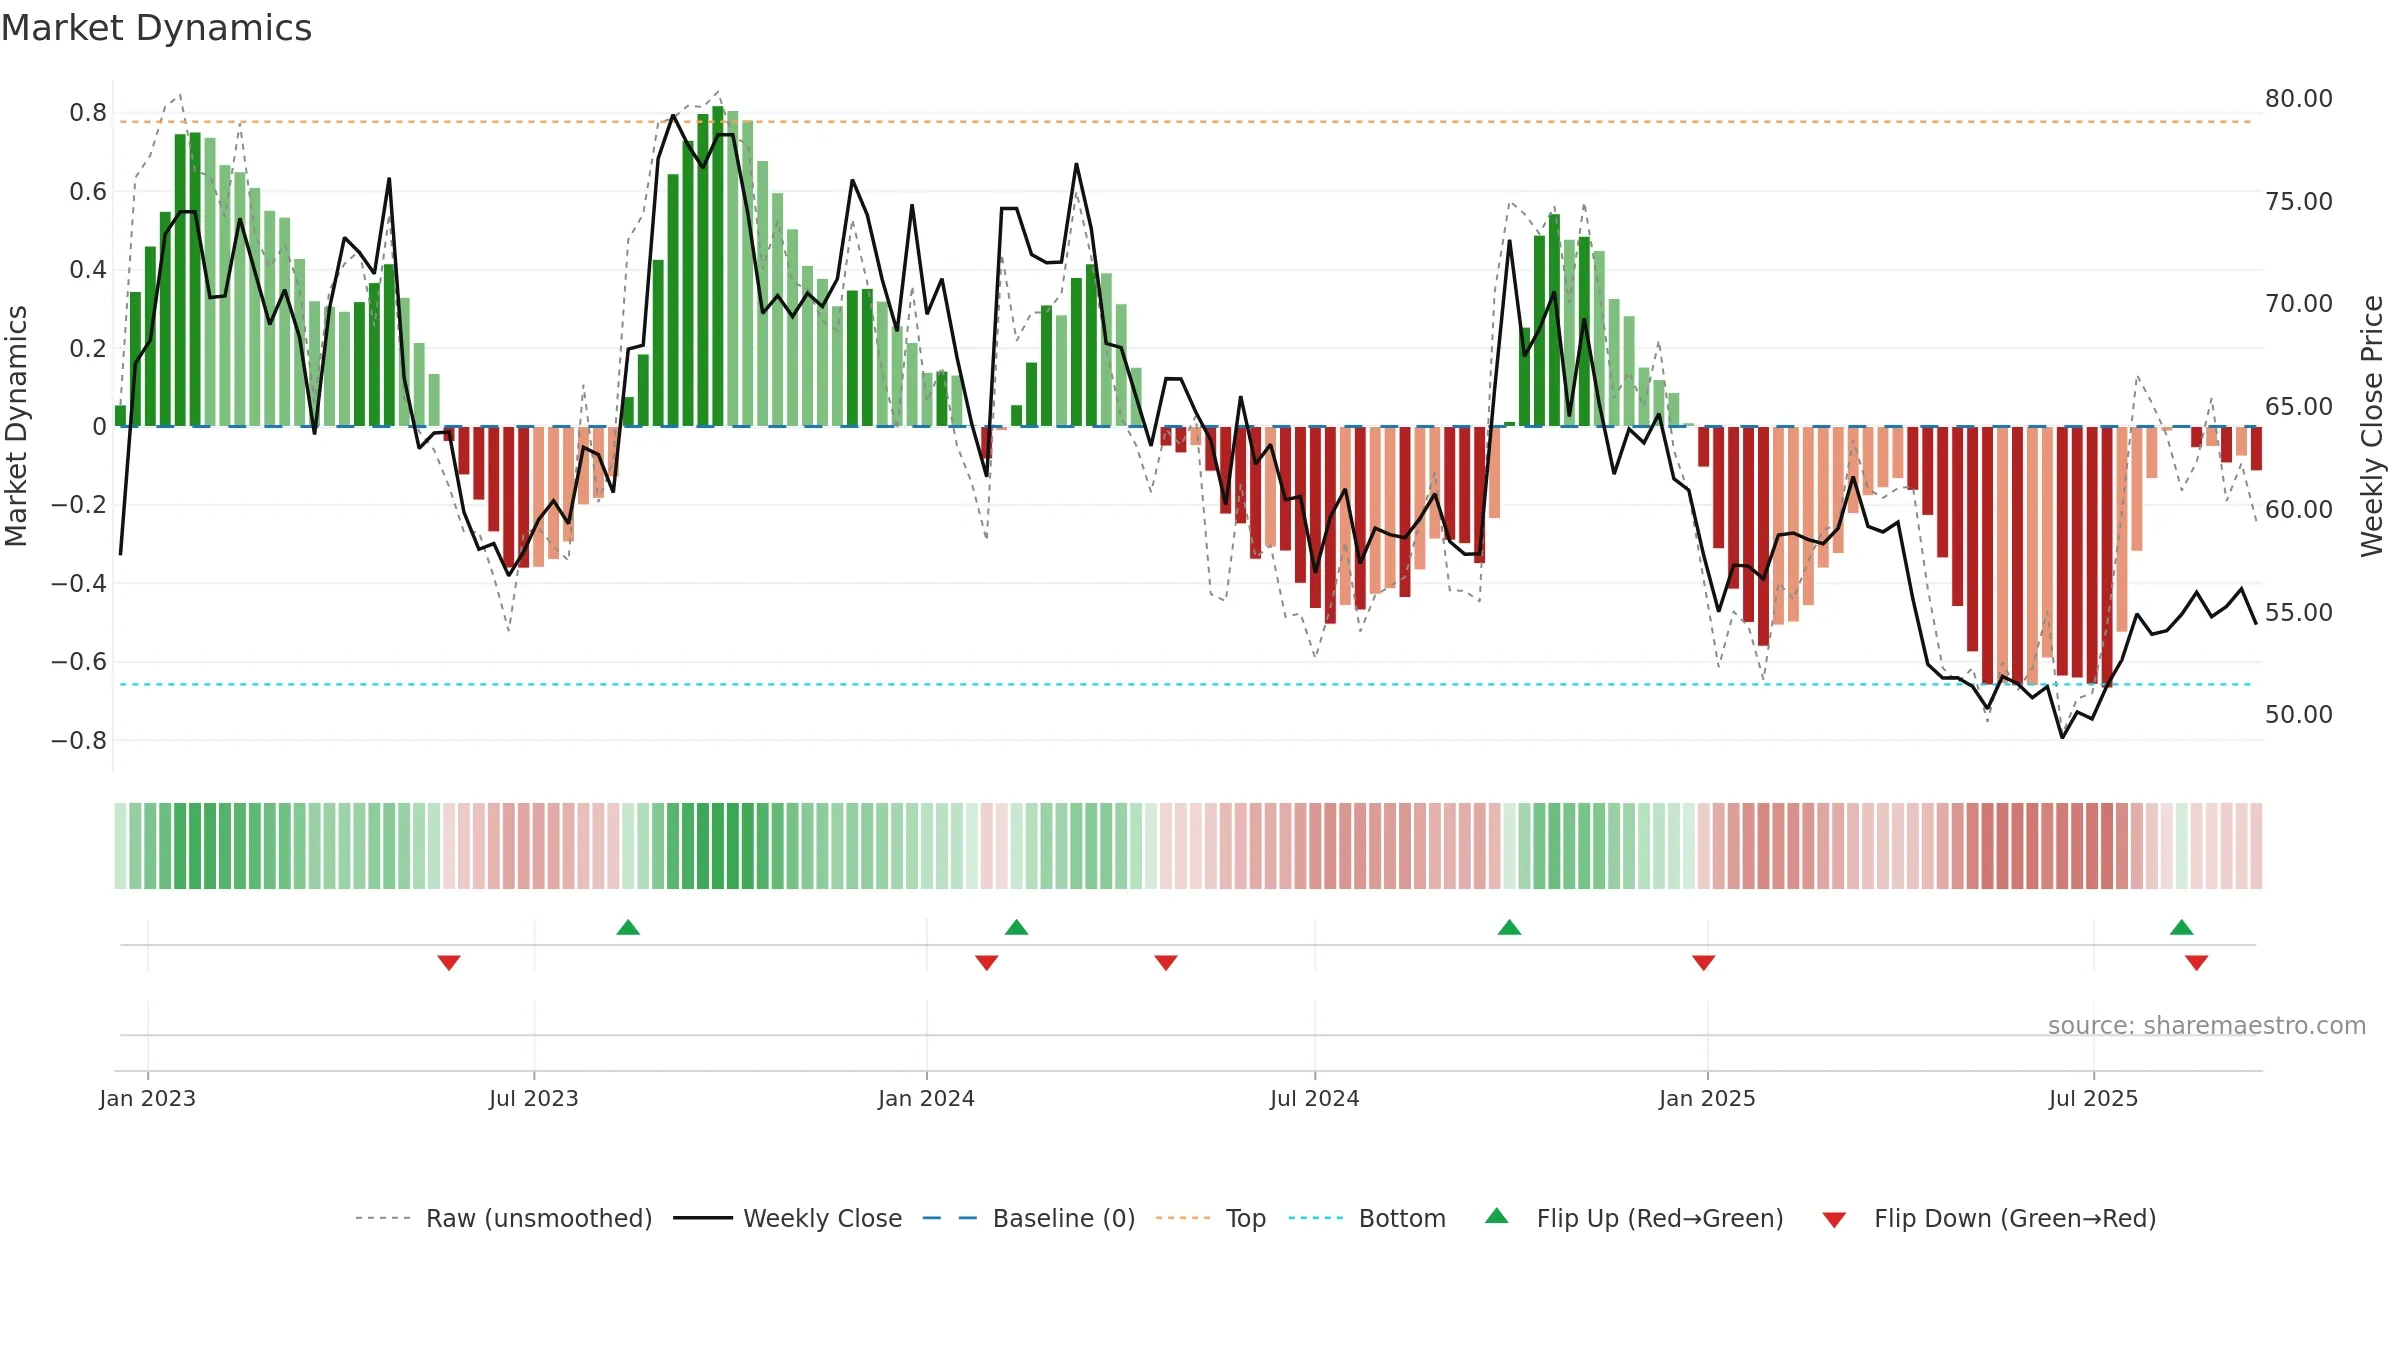Click the Bottom legend entry
2400x1350 pixels.
click(x=1367, y=1218)
